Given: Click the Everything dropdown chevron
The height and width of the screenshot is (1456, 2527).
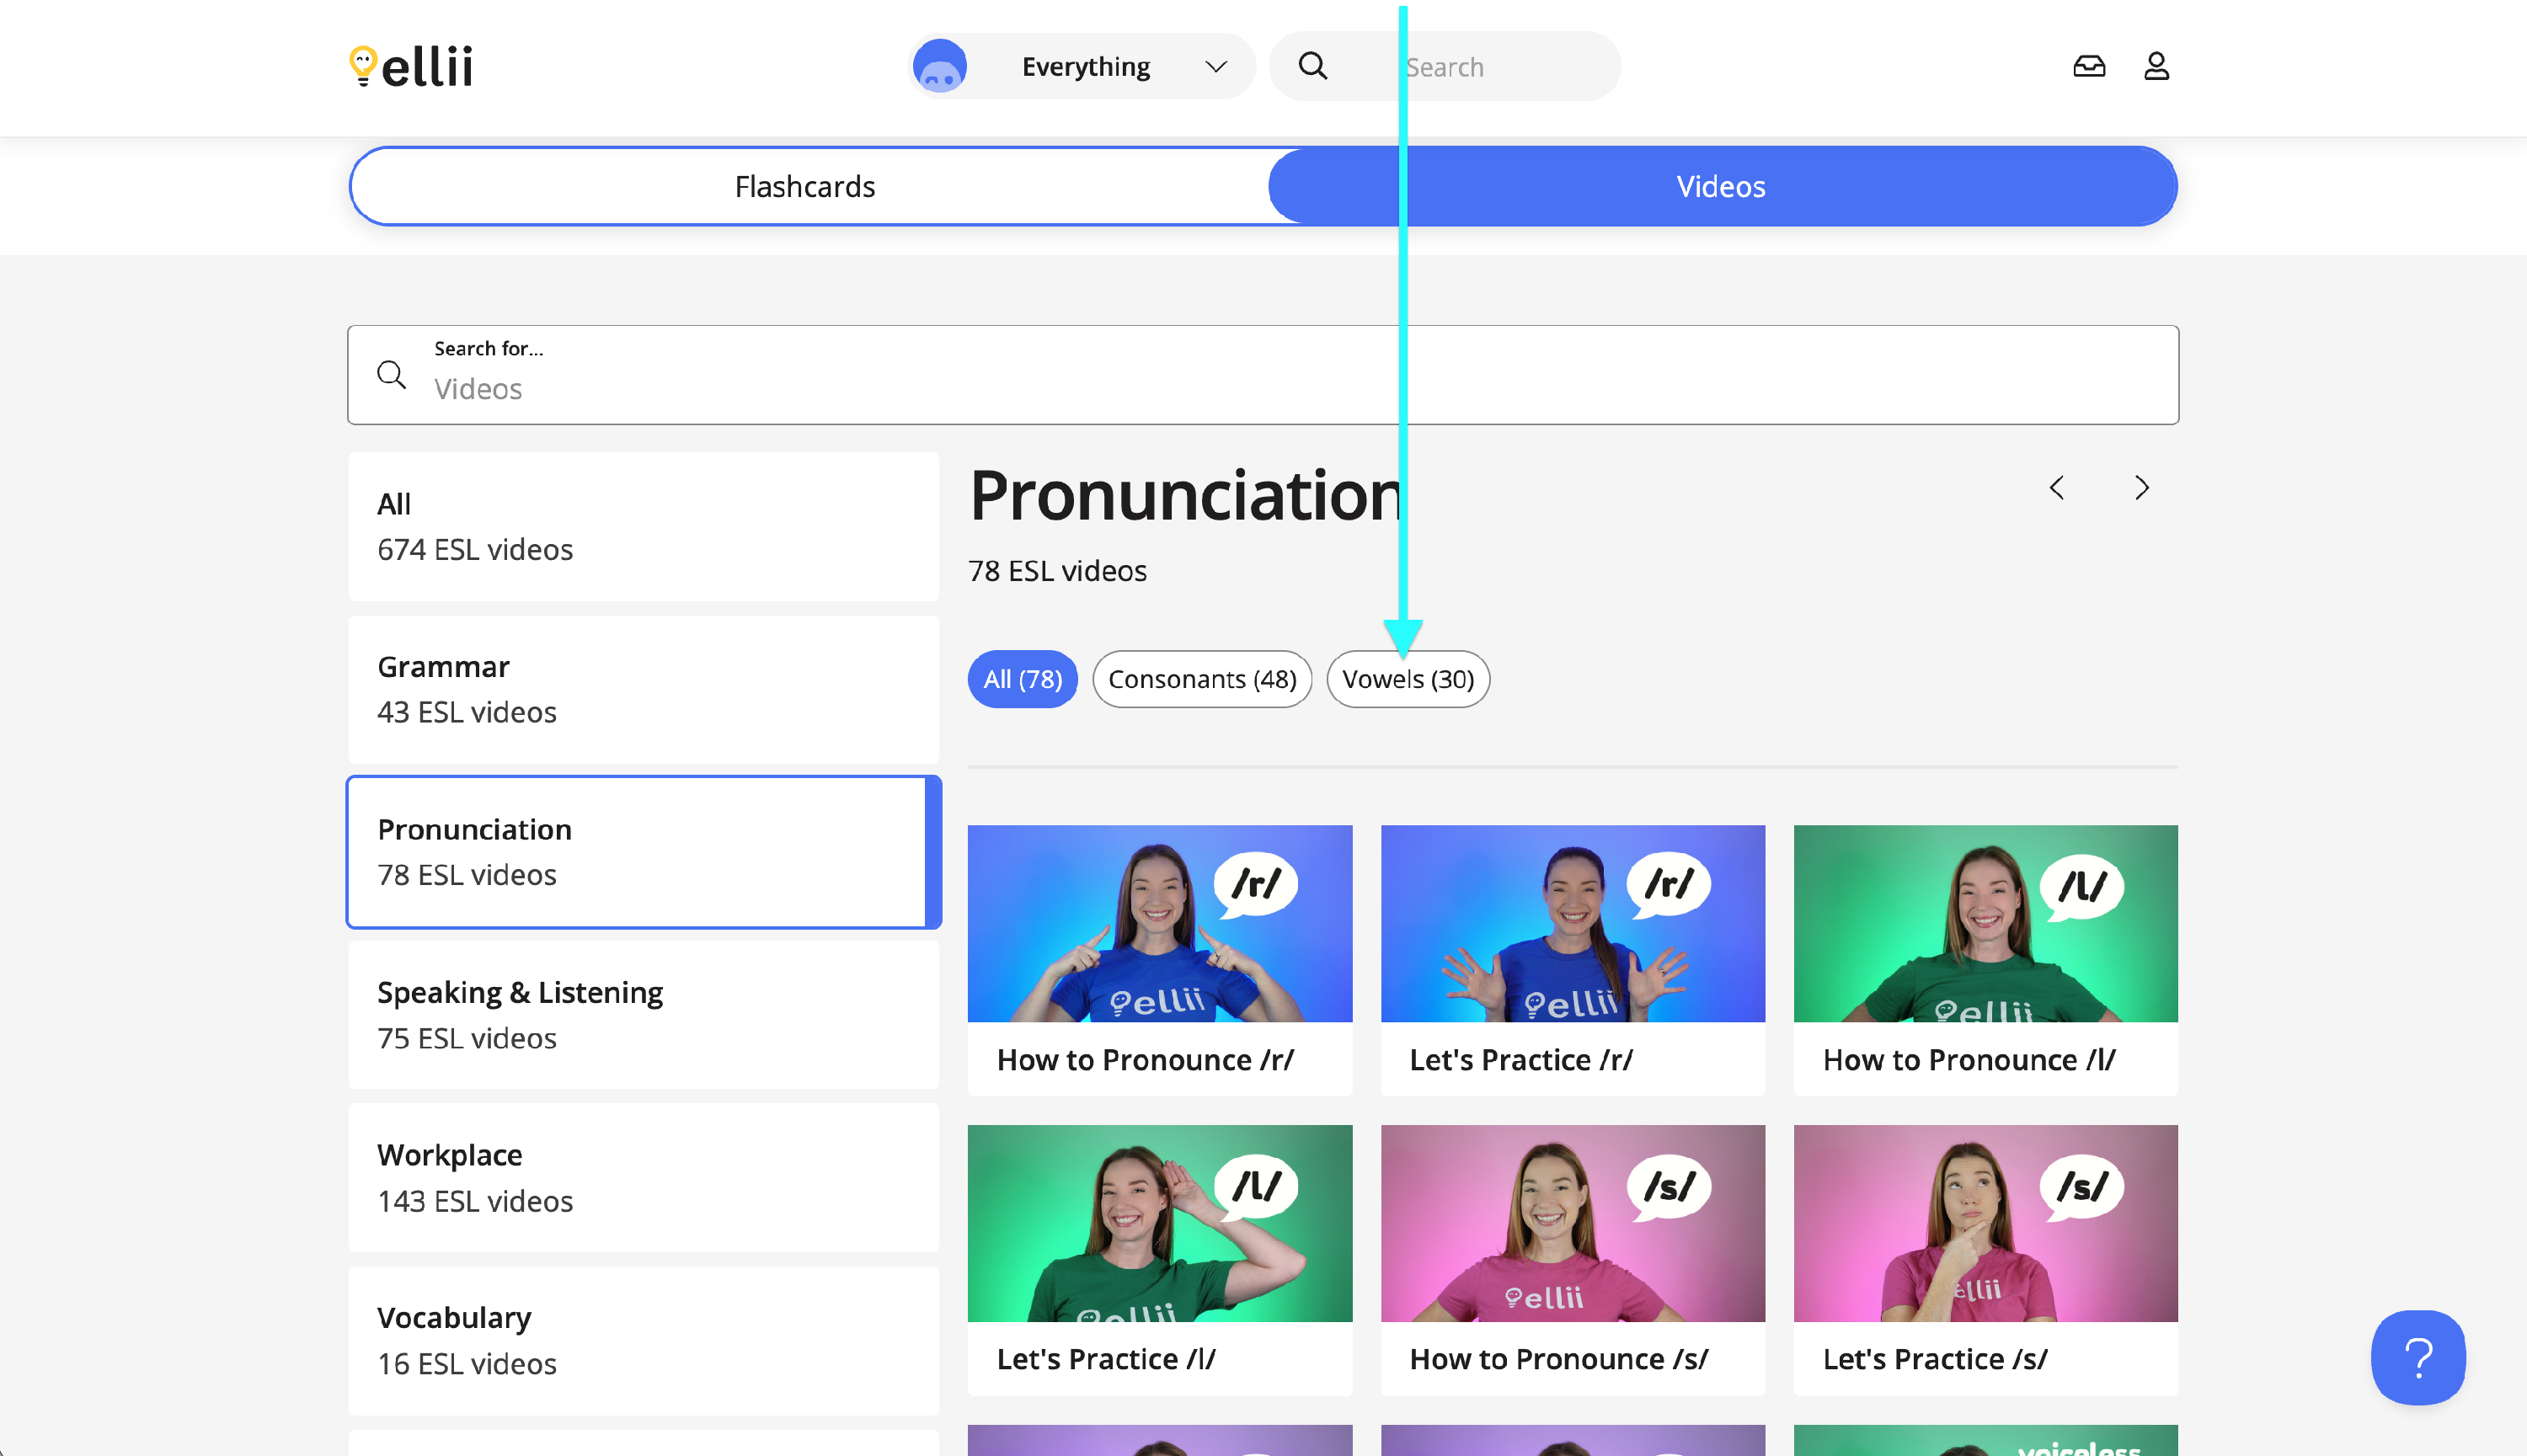Looking at the screenshot, I should coord(1215,66).
